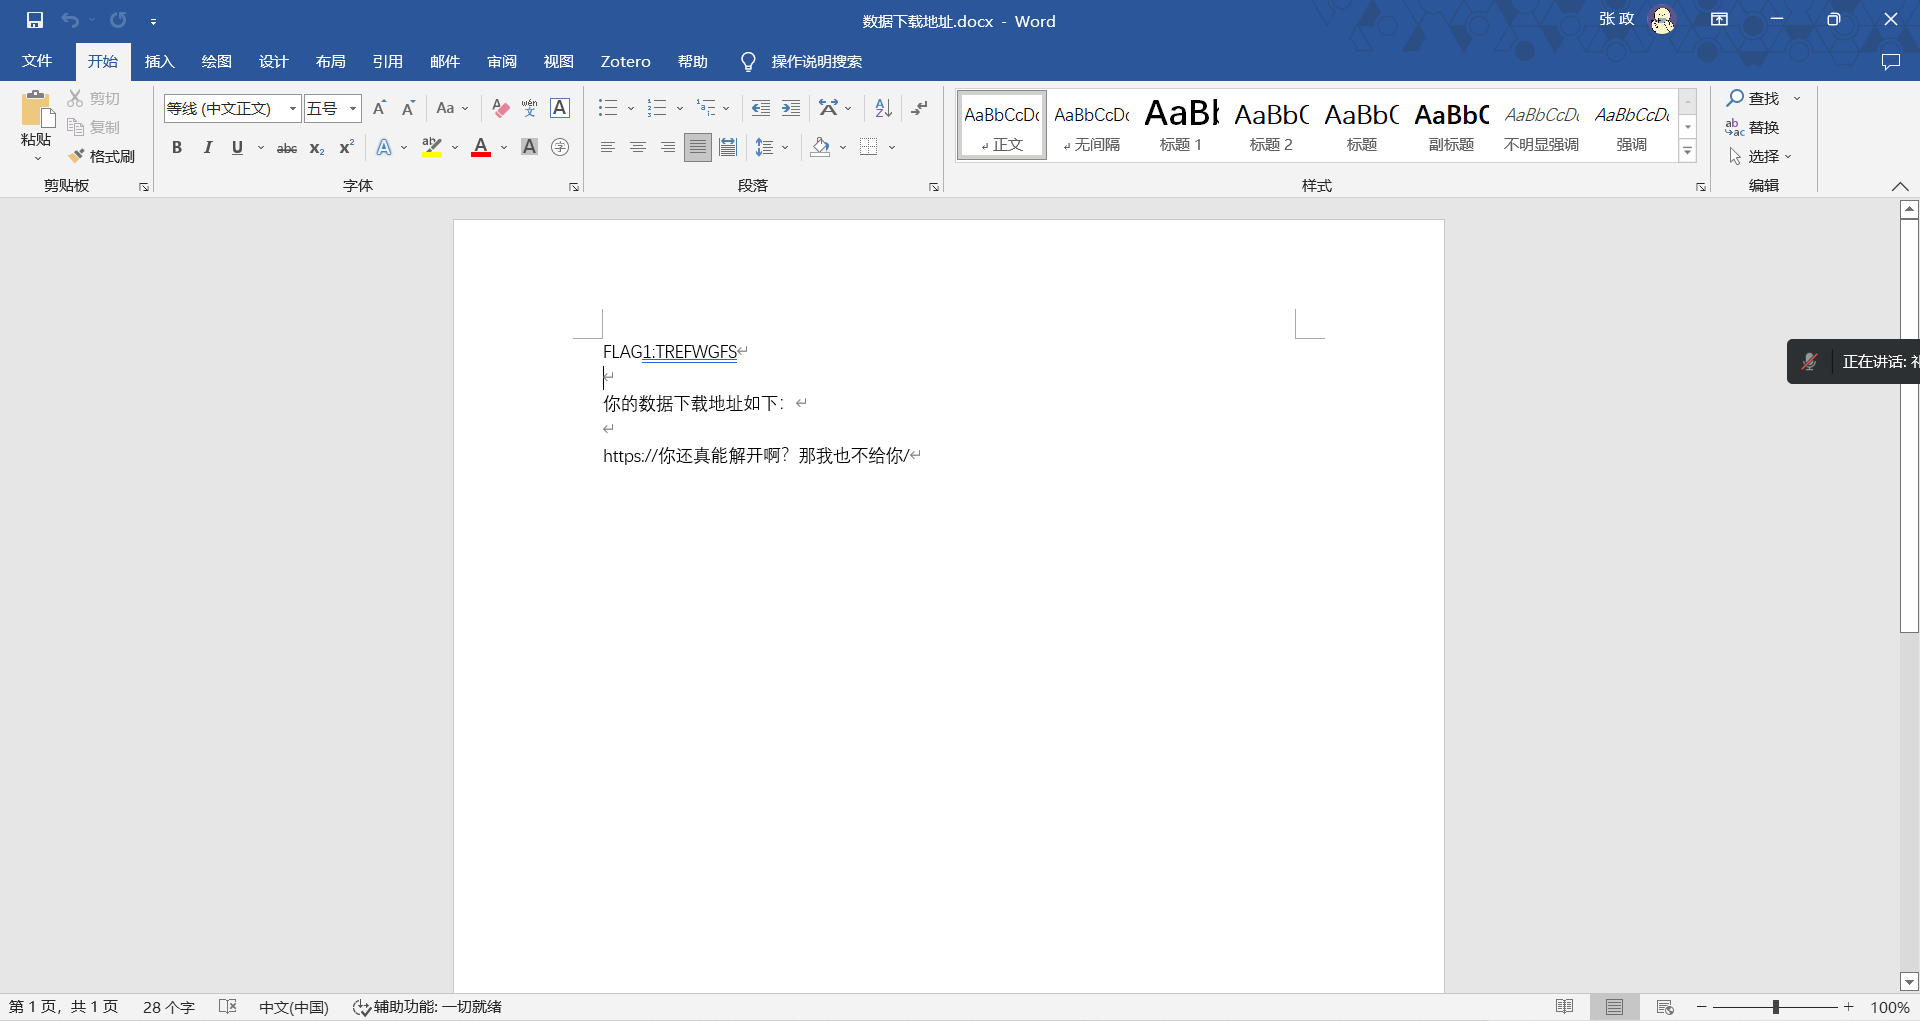Increase paragraph indent

click(x=791, y=108)
